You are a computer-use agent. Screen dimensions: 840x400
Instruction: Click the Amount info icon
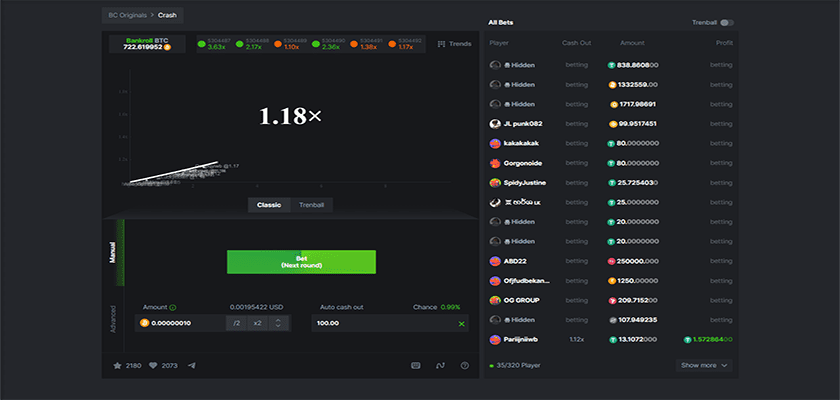click(x=173, y=307)
